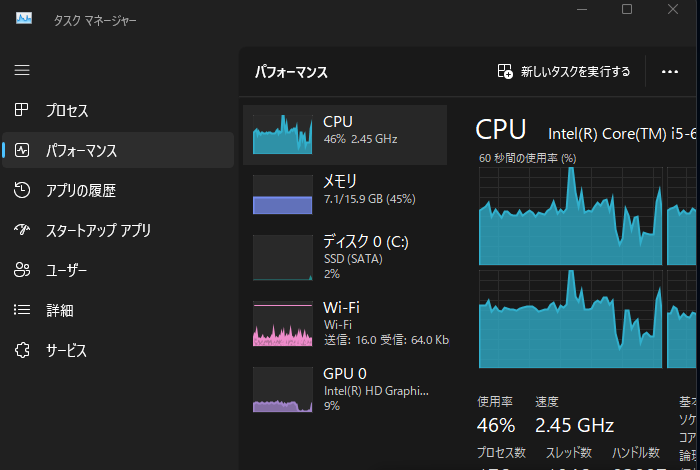Click the ハンドル数 label

636,453
